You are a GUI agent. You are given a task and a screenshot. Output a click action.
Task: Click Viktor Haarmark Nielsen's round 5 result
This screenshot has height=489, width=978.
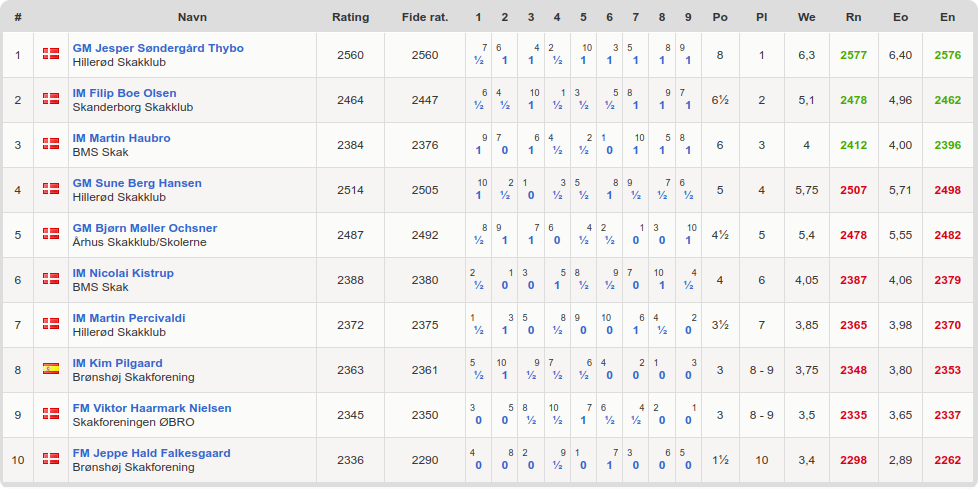(x=583, y=420)
